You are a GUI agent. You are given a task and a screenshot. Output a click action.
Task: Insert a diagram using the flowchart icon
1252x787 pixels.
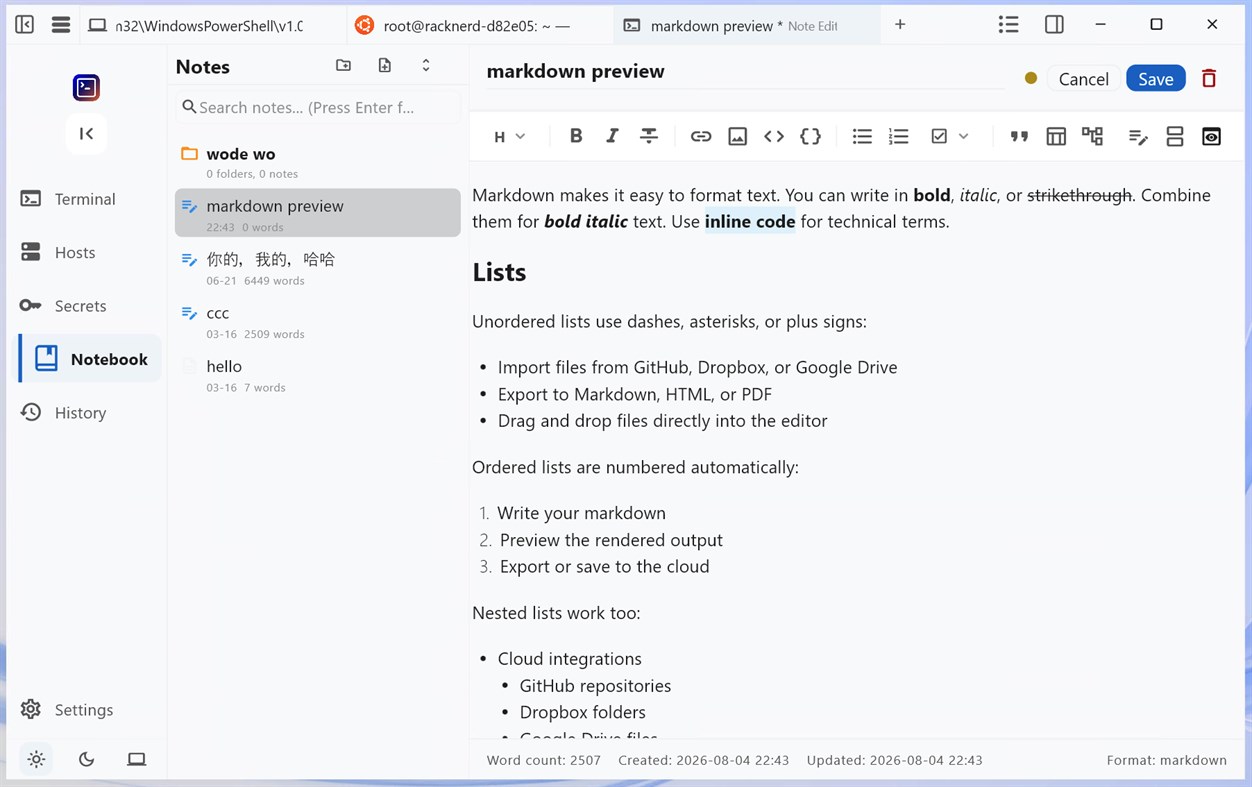click(1092, 136)
